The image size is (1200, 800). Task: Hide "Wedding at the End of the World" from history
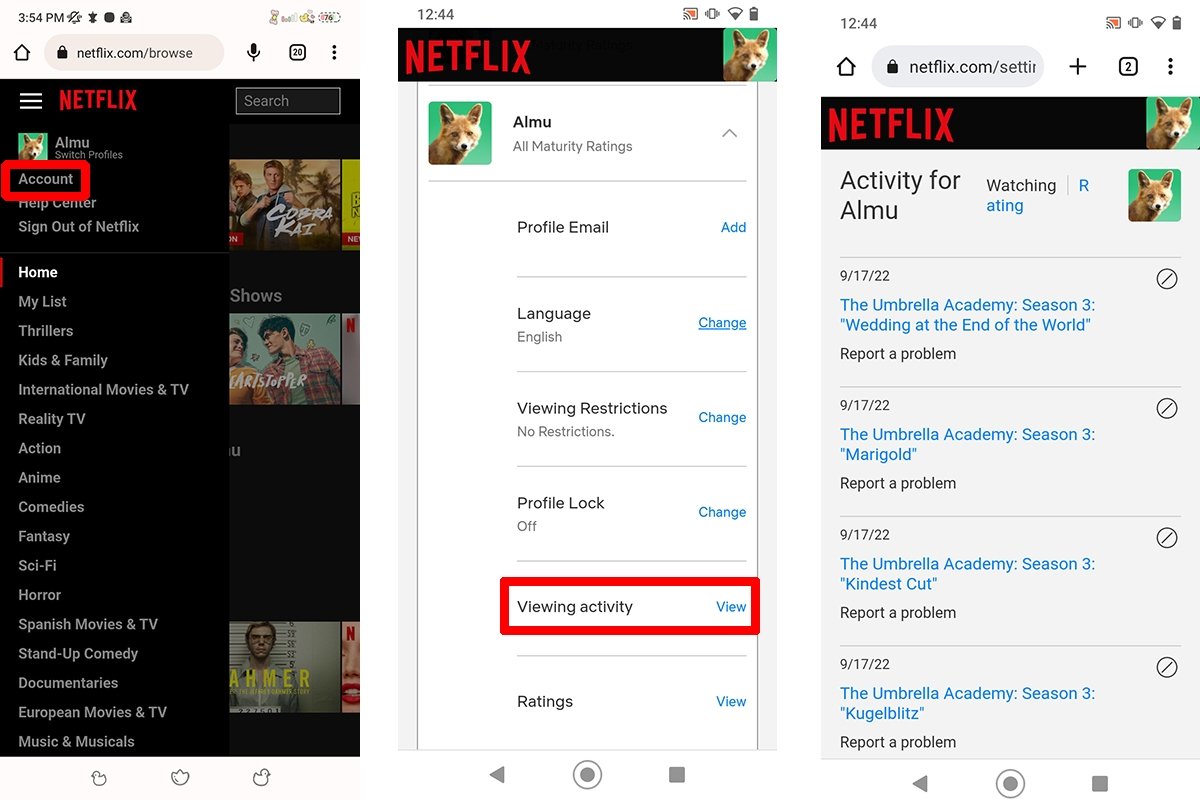click(1167, 279)
